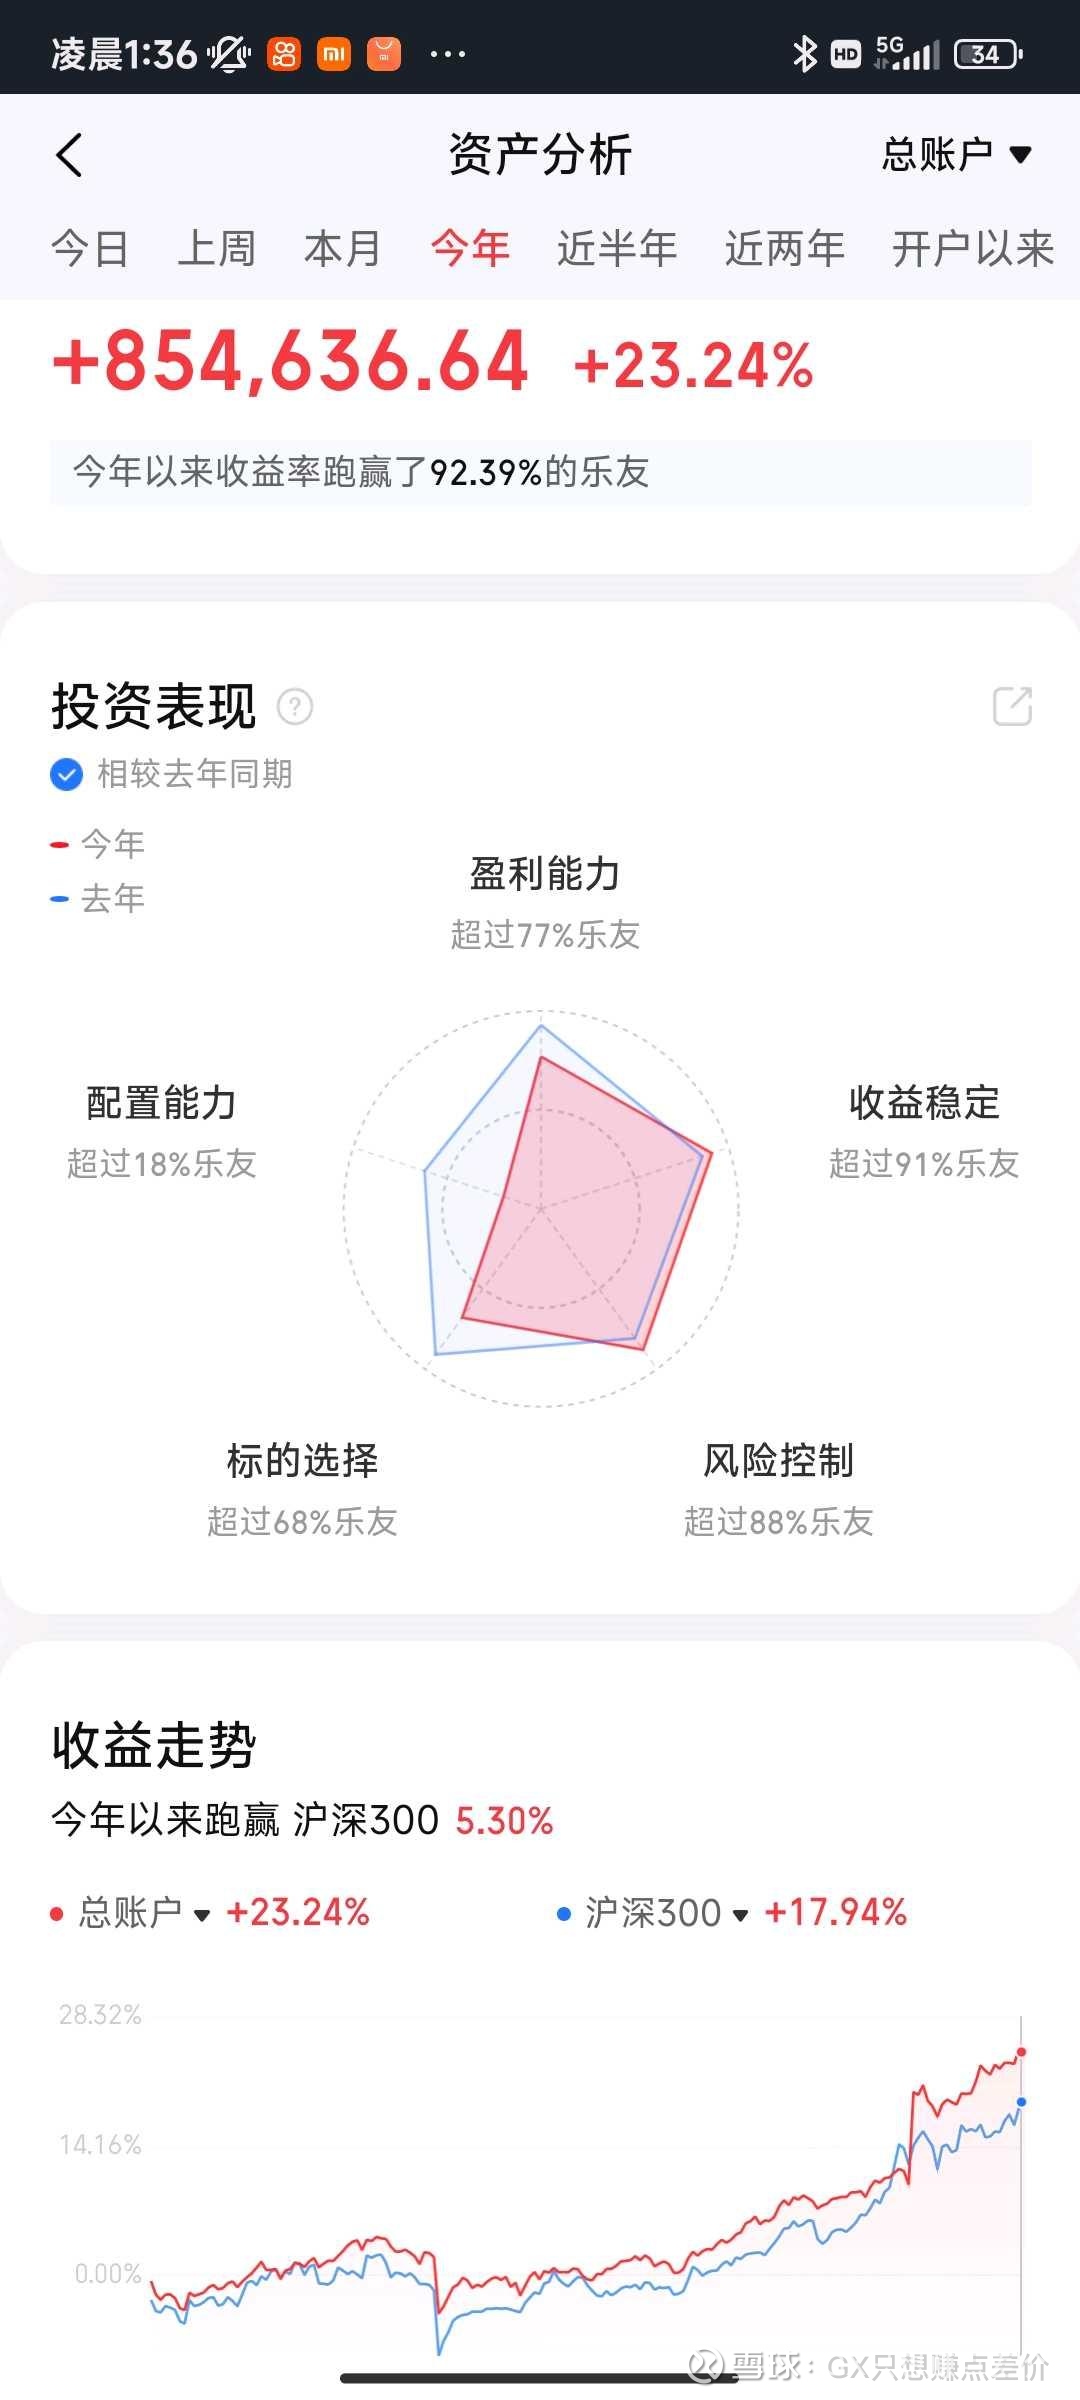This screenshot has width=1080, height=2400.
Task: Tap the back arrow icon
Action: (70, 155)
